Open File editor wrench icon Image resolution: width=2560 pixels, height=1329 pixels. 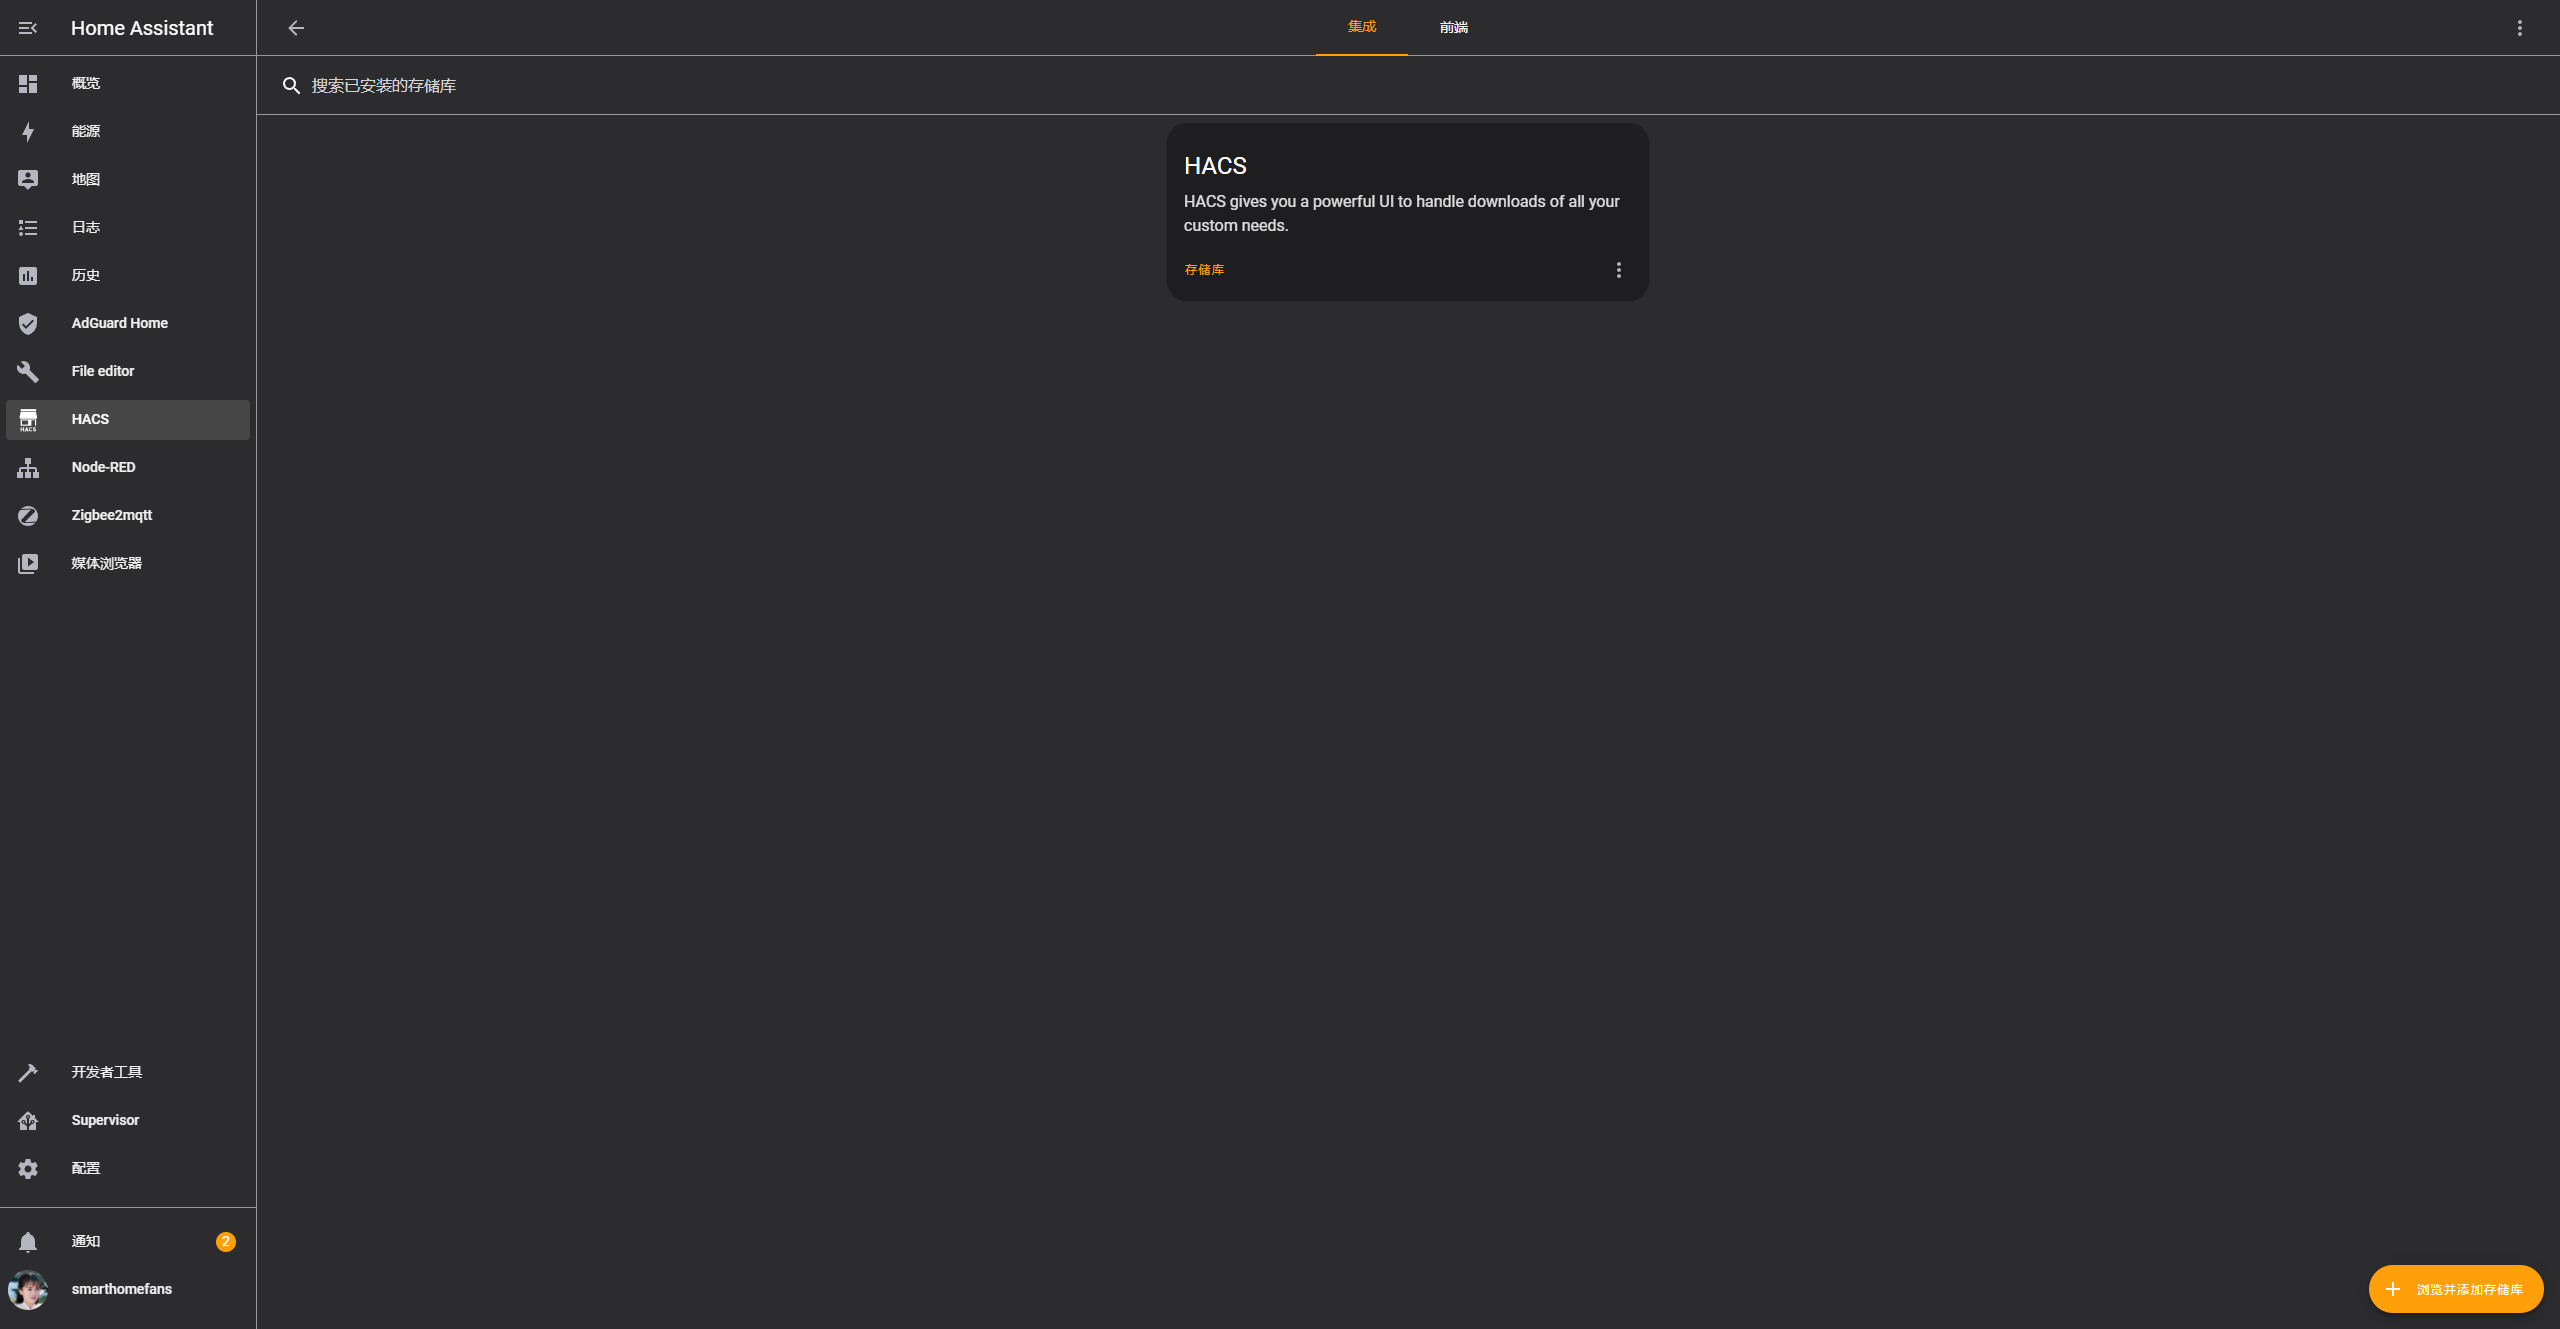(28, 372)
